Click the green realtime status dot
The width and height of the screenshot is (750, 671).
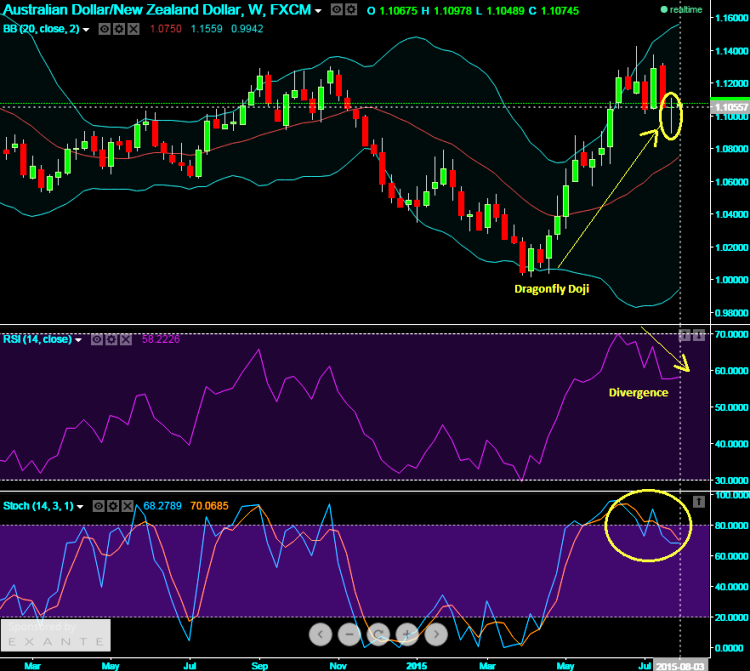[664, 10]
